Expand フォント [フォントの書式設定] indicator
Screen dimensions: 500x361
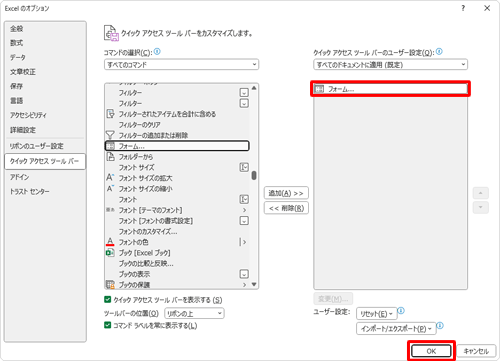coord(244,221)
